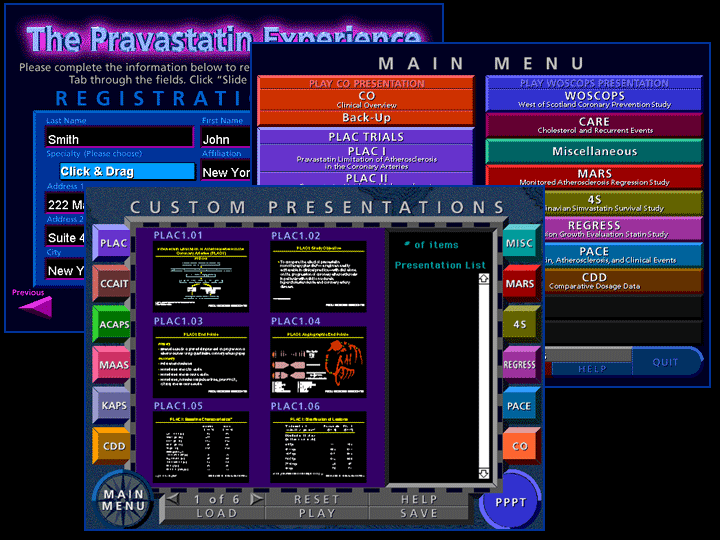Click the PLAY button
This screenshot has height=540, width=720.
point(317,513)
